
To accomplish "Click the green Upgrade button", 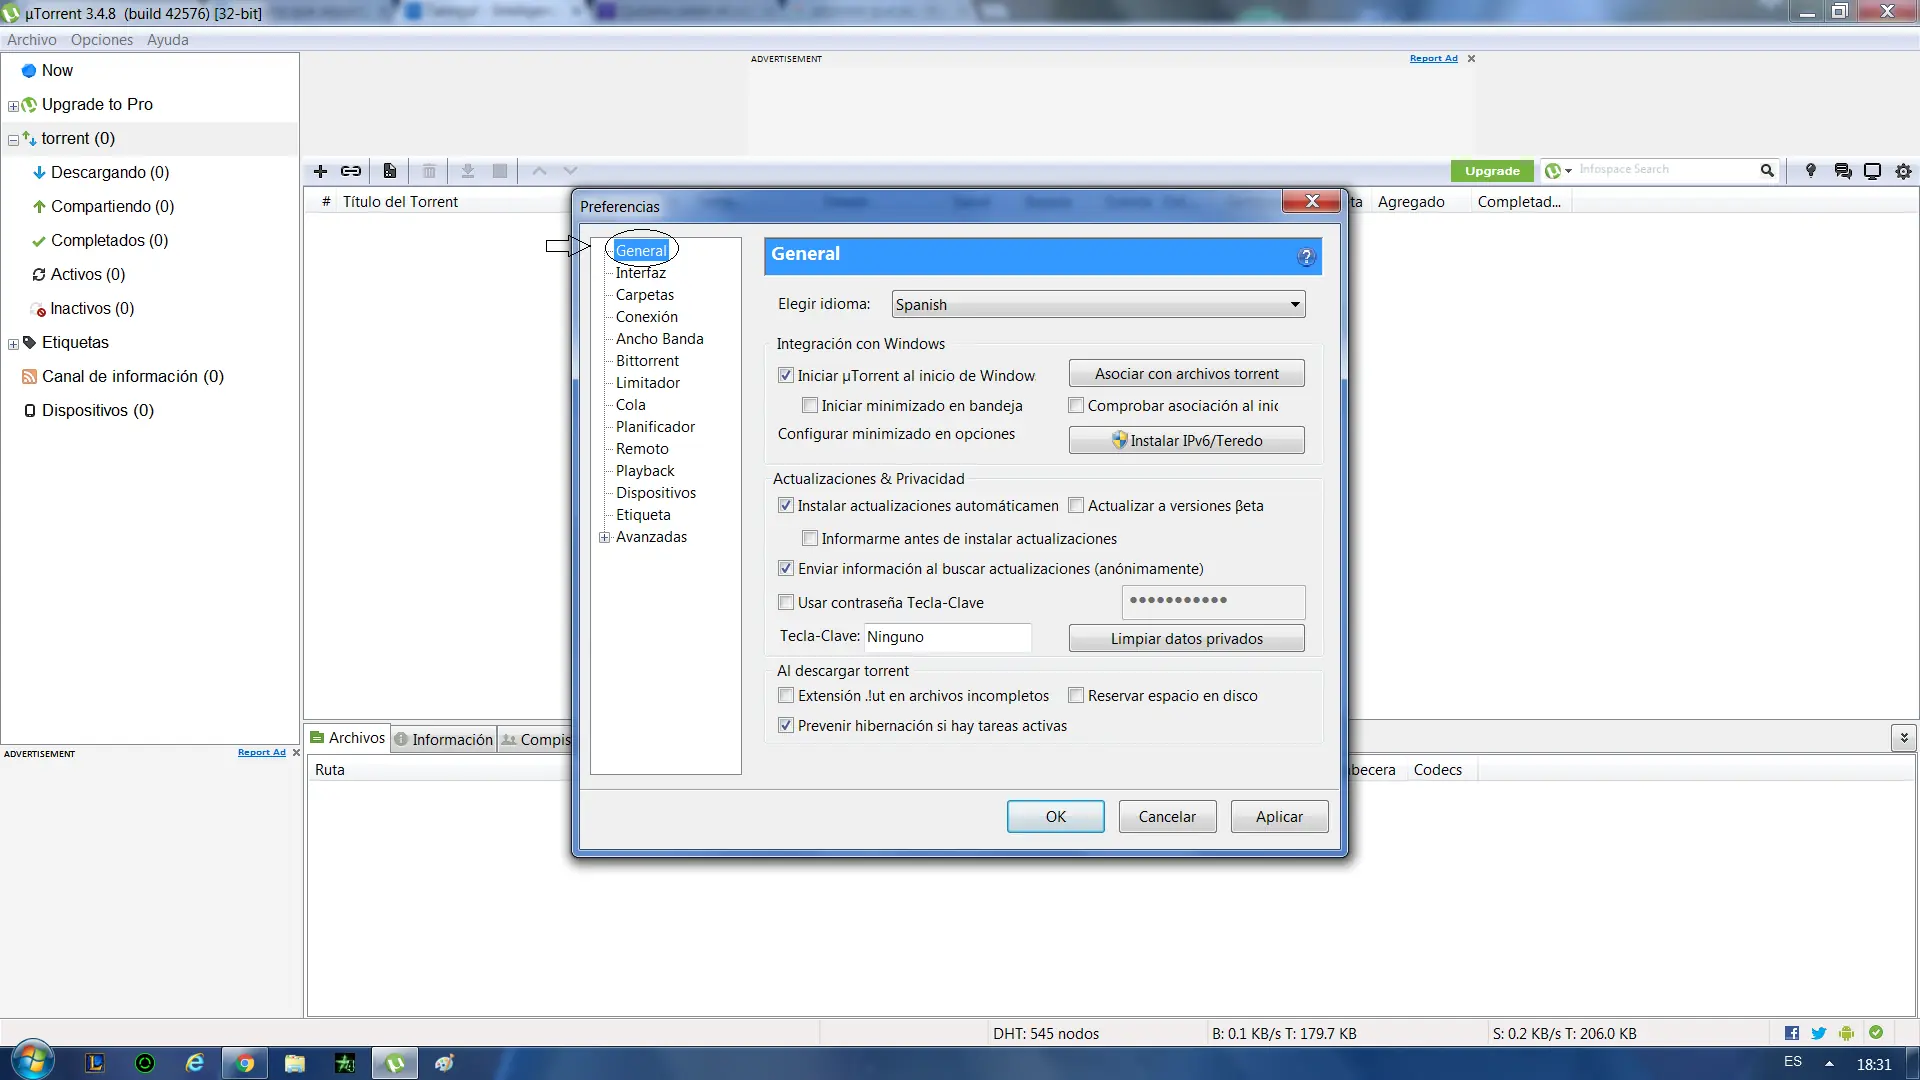I will 1492,171.
